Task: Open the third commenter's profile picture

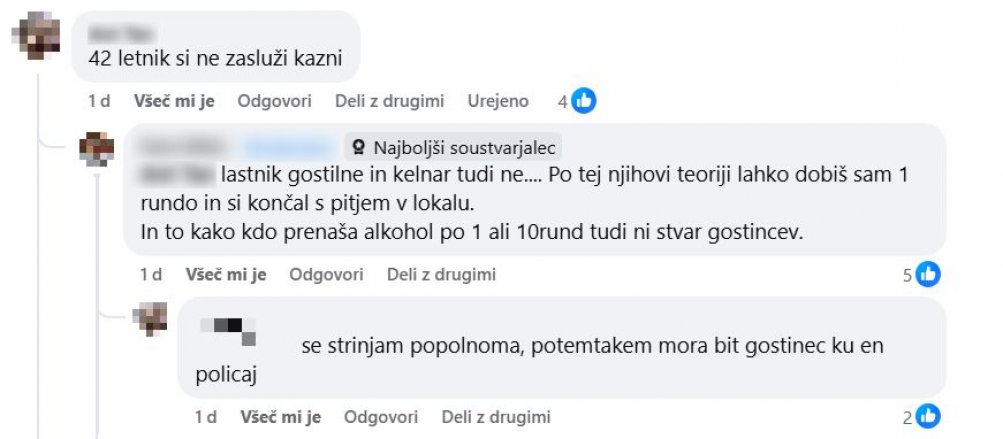Action: (151, 318)
